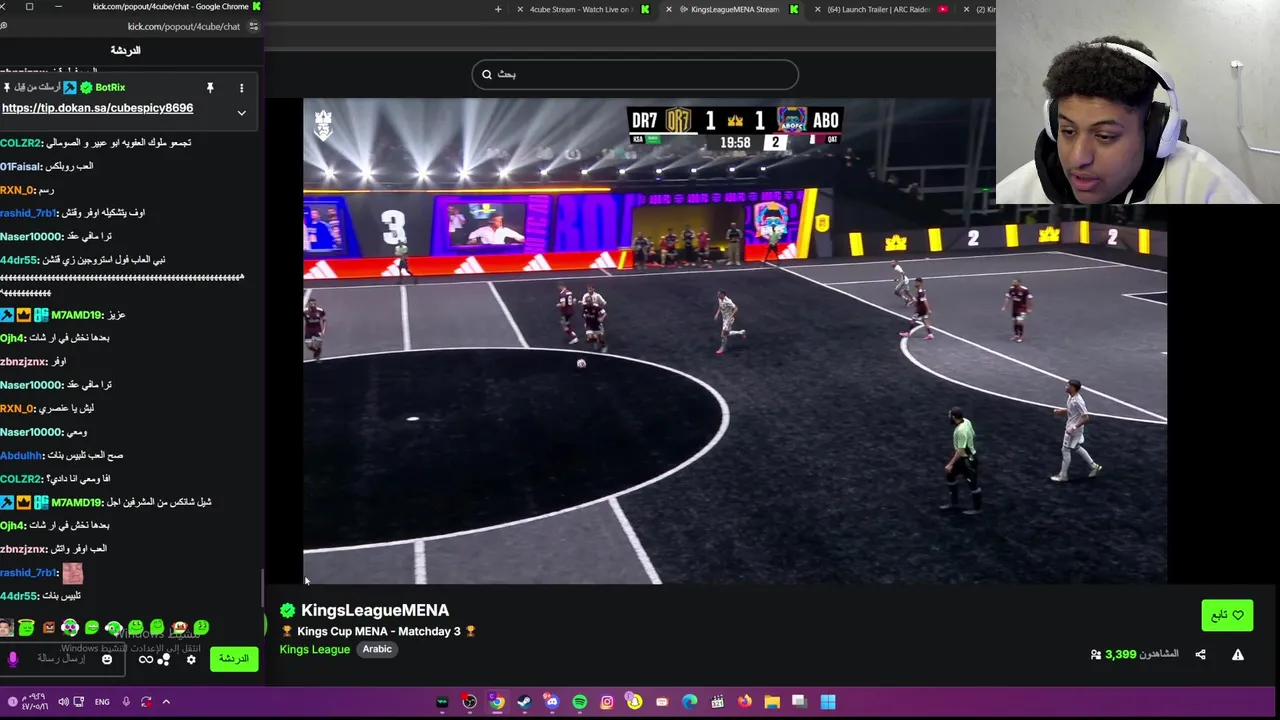The height and width of the screenshot is (720, 1280).
Task: Collapse the pinned message with the chevron
Action: tap(241, 113)
